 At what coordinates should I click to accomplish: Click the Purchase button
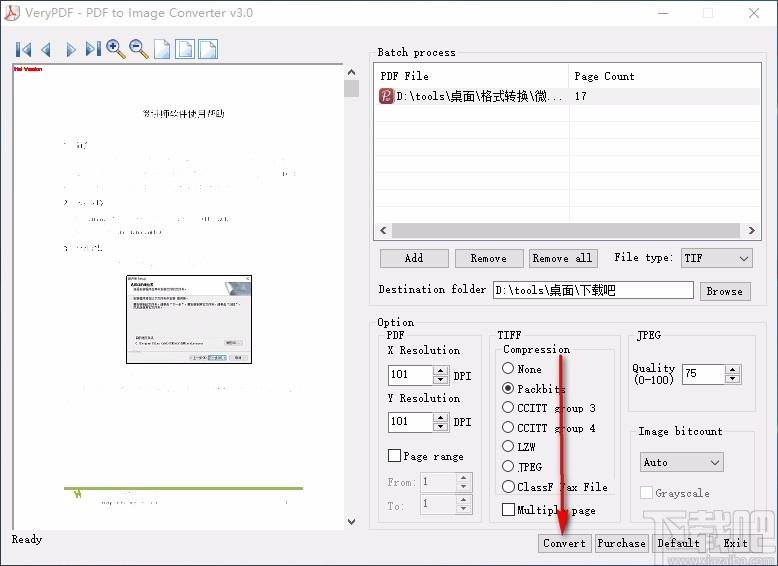[621, 543]
